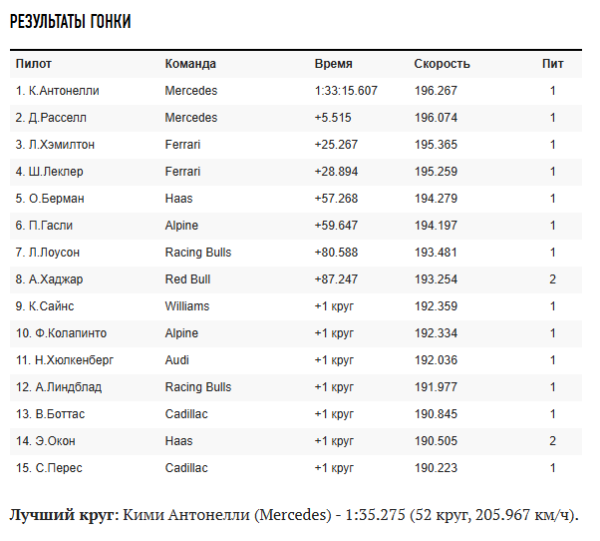This screenshot has height=541, width=600.
Task: Click Red Bull team of А.Хаджар
Action: [x=188, y=280]
